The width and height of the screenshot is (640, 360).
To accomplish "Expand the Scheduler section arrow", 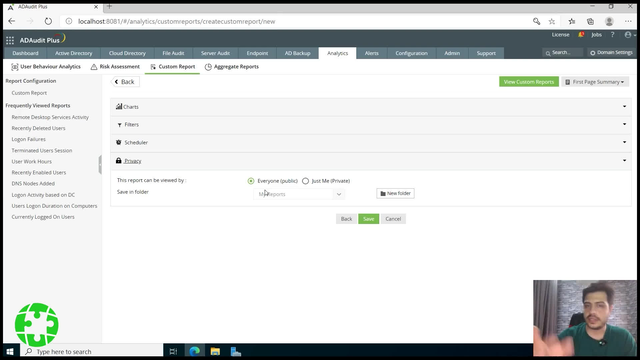I will click(x=624, y=142).
